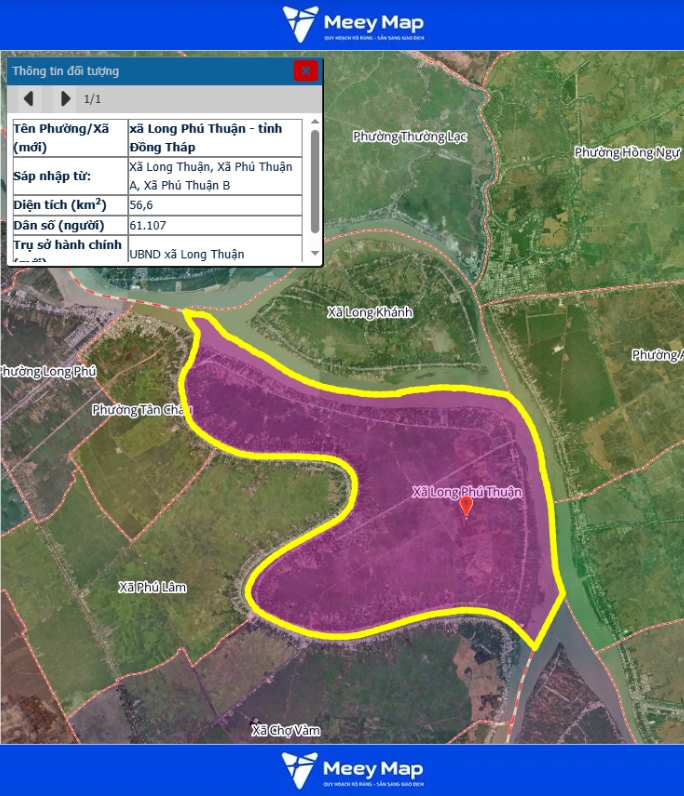Select the Xã Phú Lâm map label
This screenshot has height=796, width=684.
(x=152, y=586)
